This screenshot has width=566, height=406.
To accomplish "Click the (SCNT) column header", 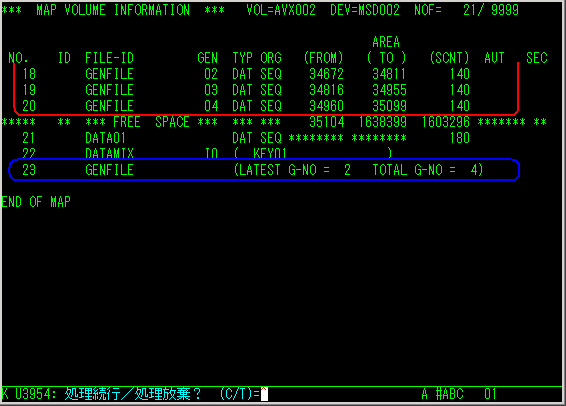I will coord(449,58).
